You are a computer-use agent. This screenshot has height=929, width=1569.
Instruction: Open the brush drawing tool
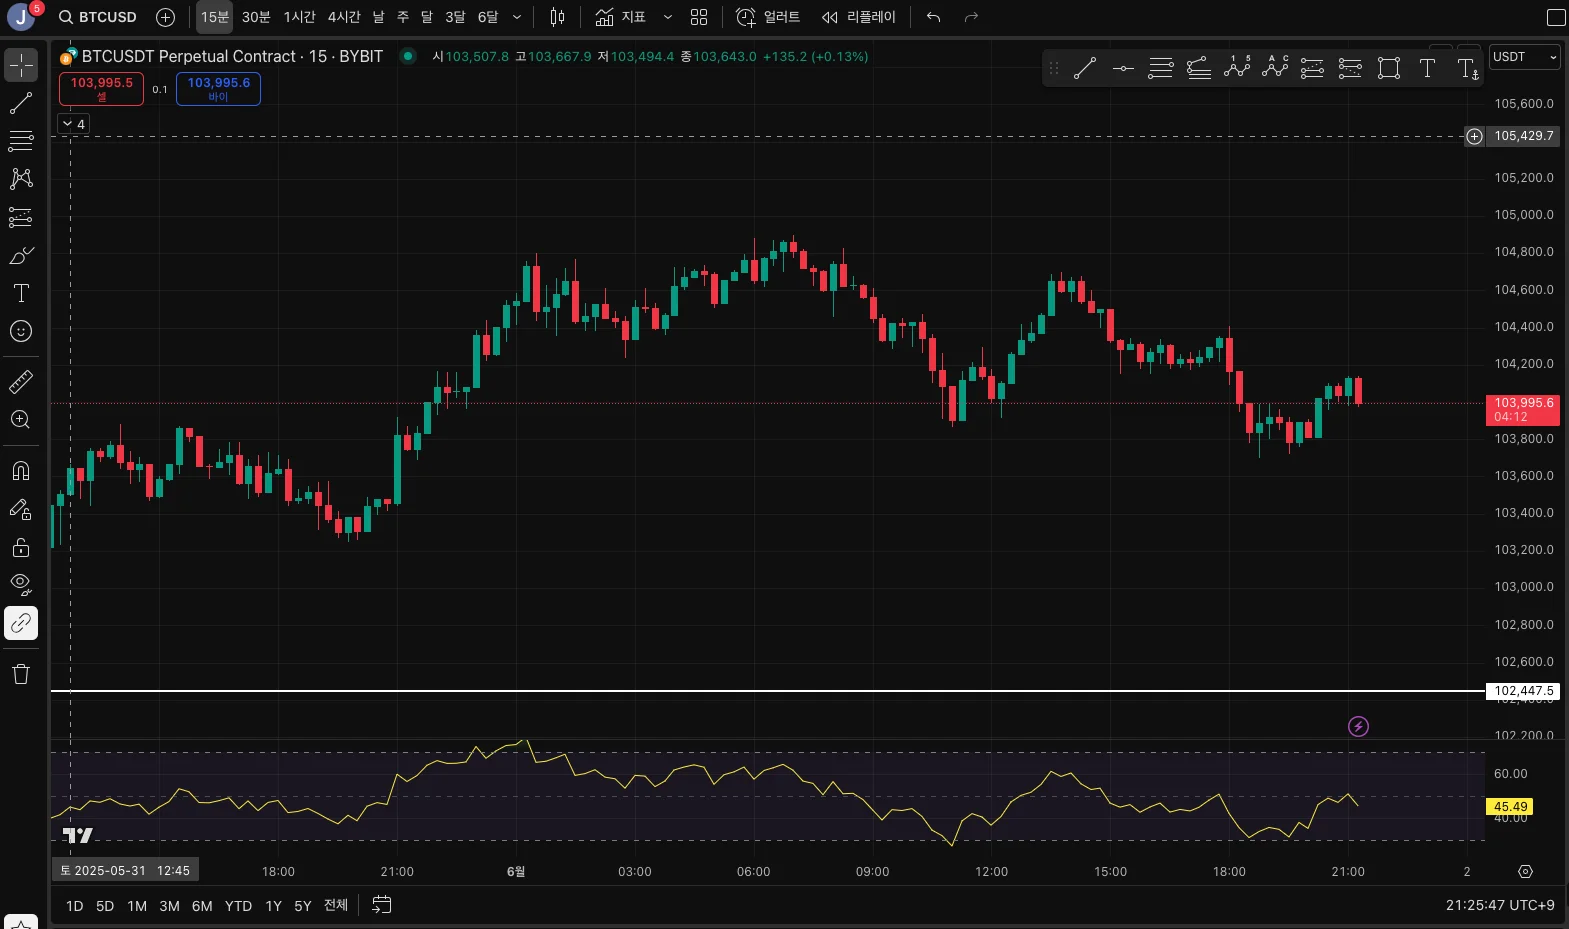[x=21, y=256]
